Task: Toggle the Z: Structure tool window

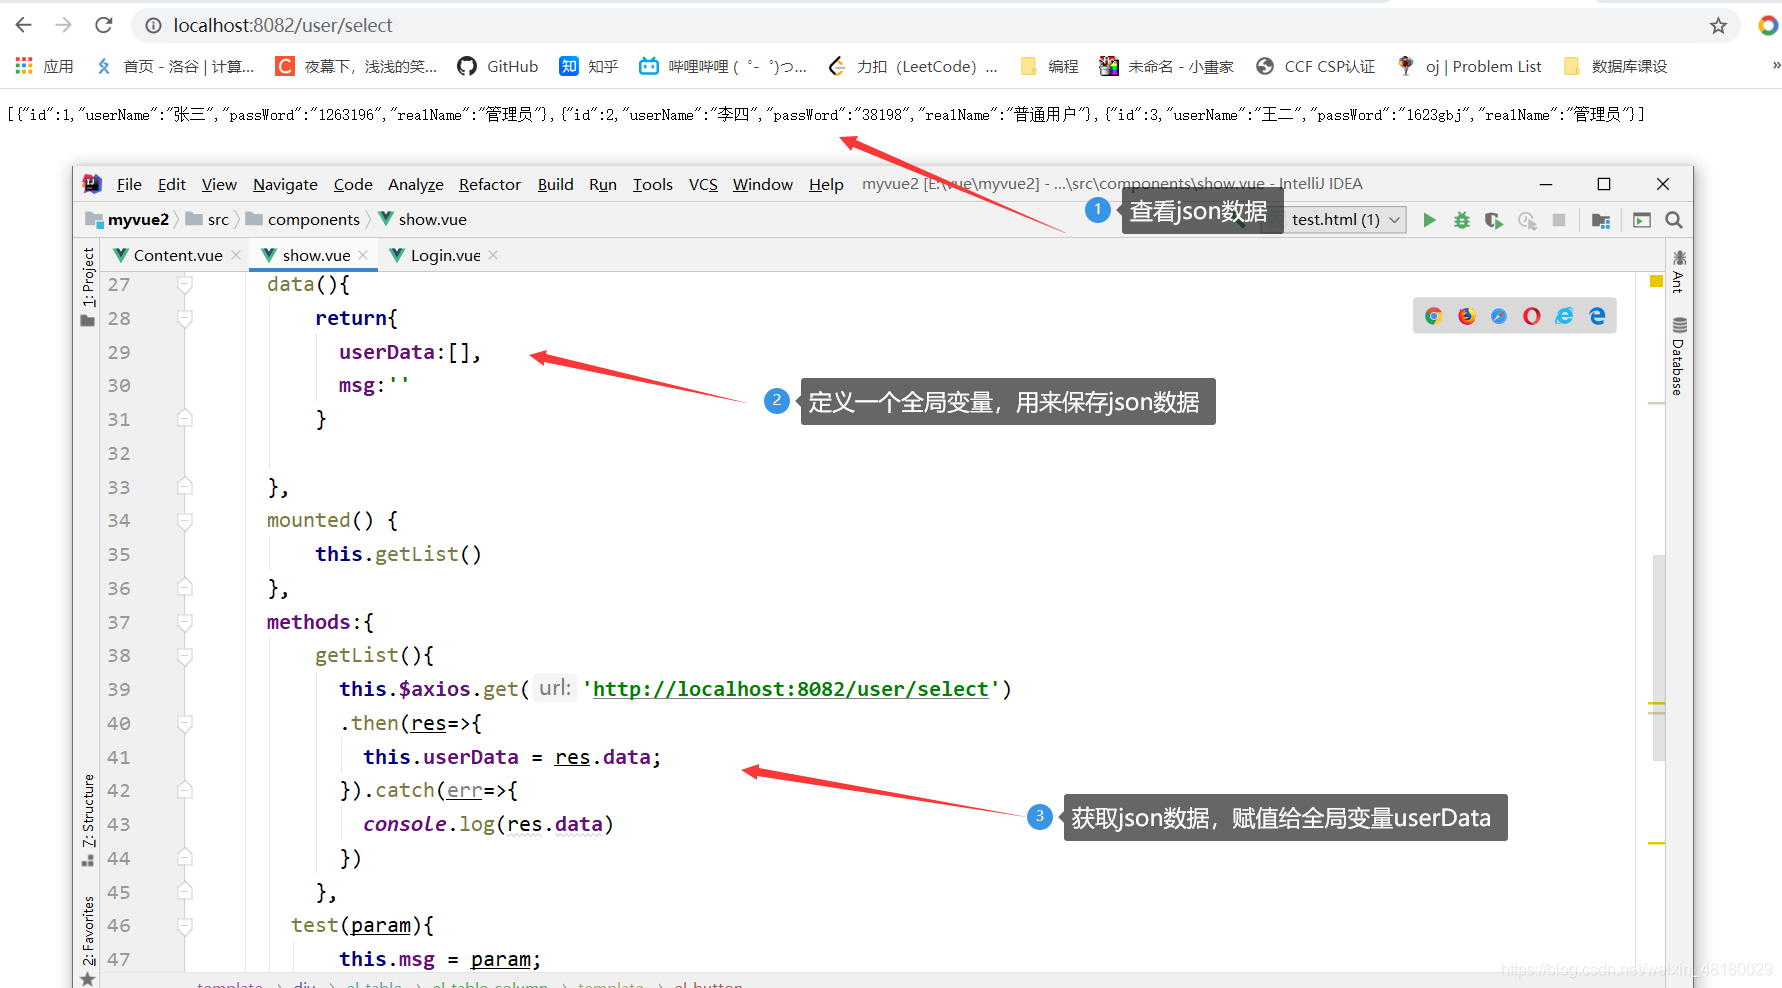Action: tap(88, 820)
